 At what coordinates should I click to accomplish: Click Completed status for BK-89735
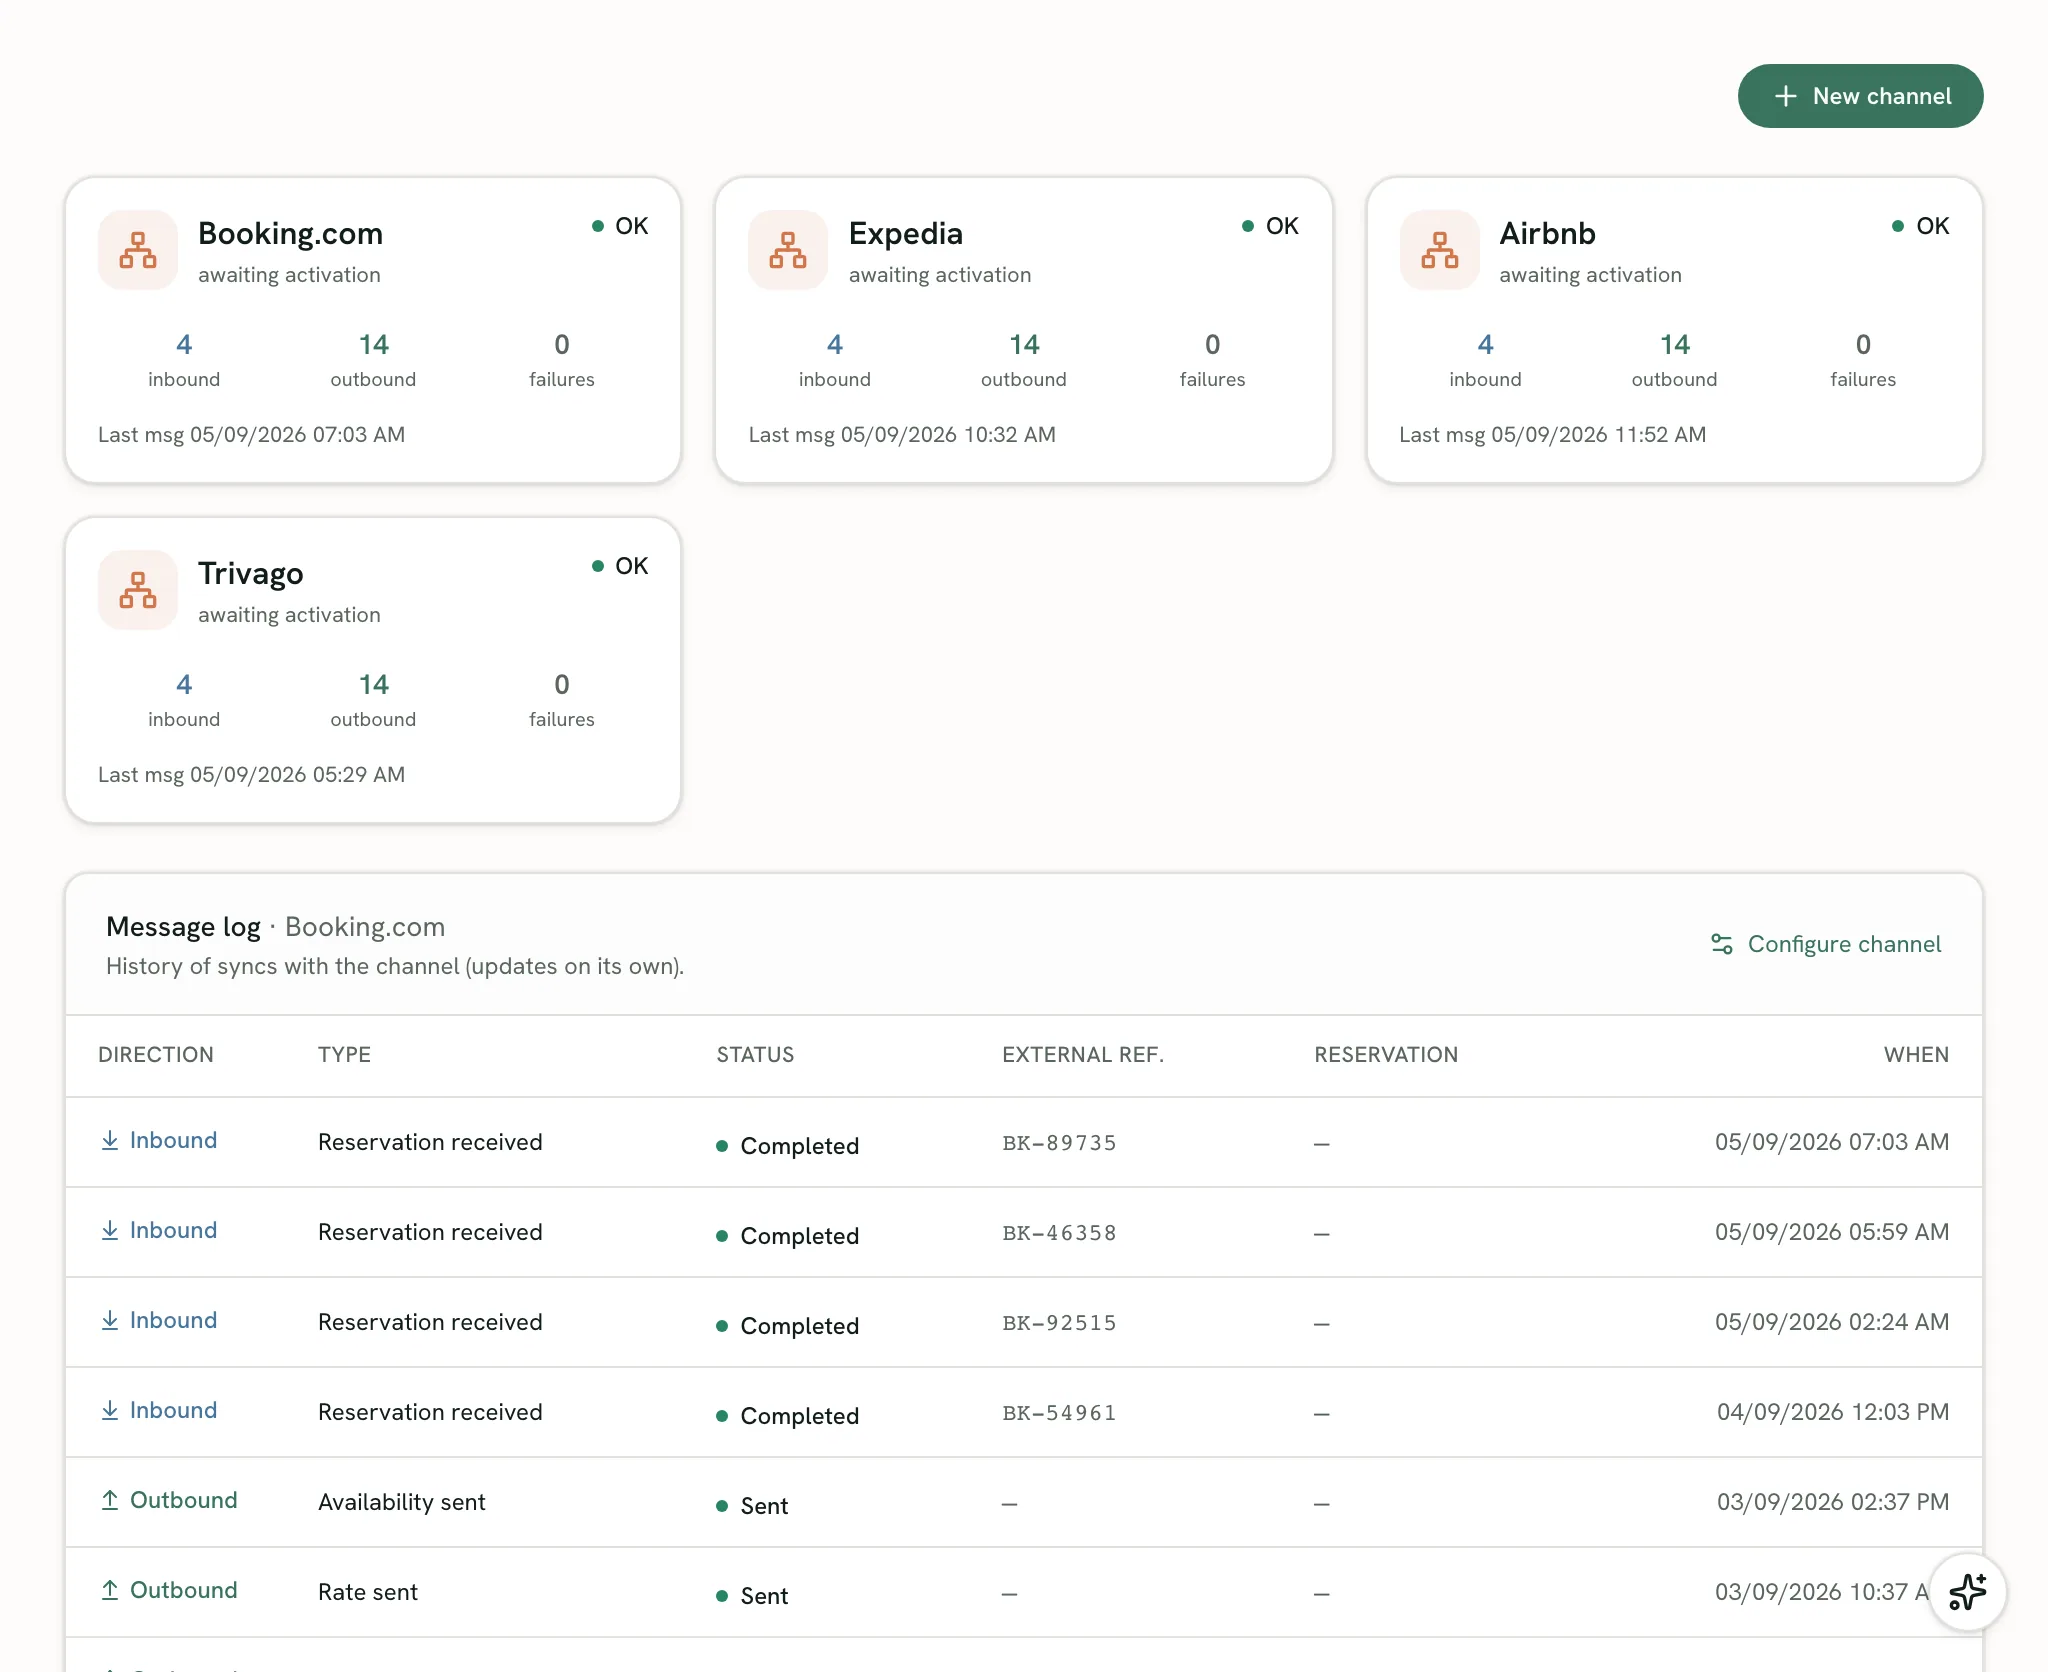(788, 1146)
